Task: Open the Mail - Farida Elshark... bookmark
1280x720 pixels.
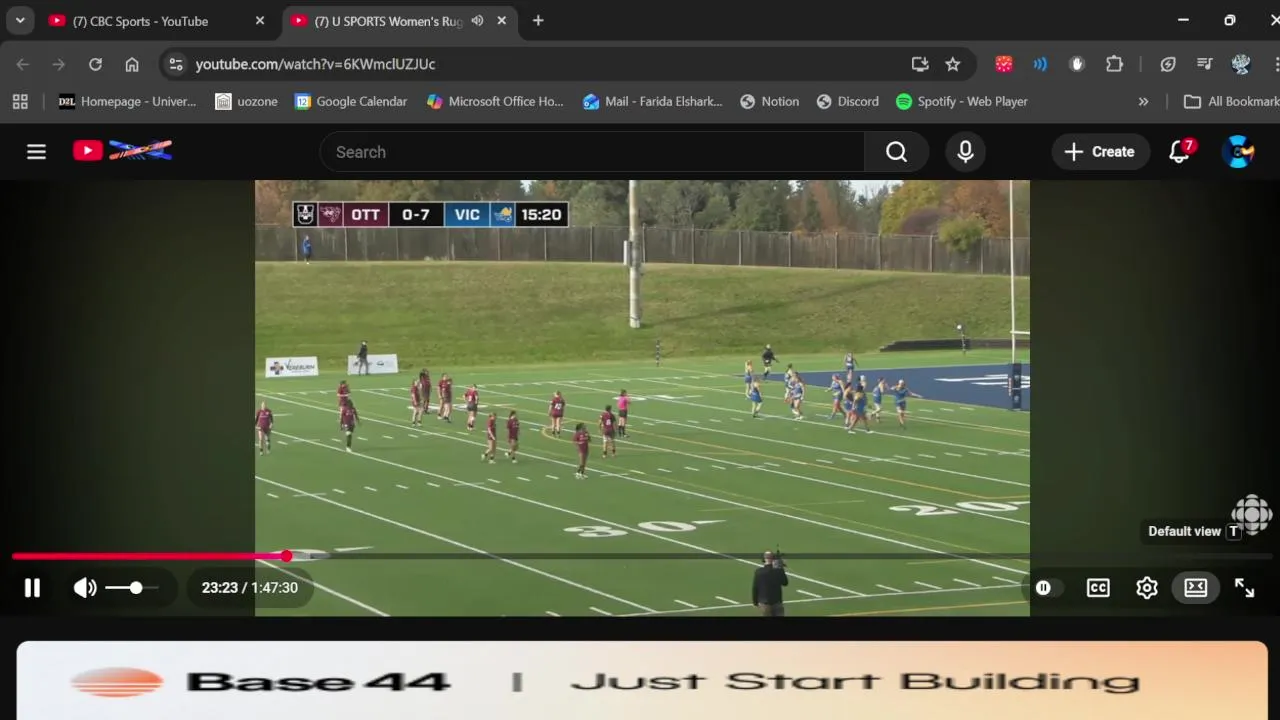Action: coord(652,101)
